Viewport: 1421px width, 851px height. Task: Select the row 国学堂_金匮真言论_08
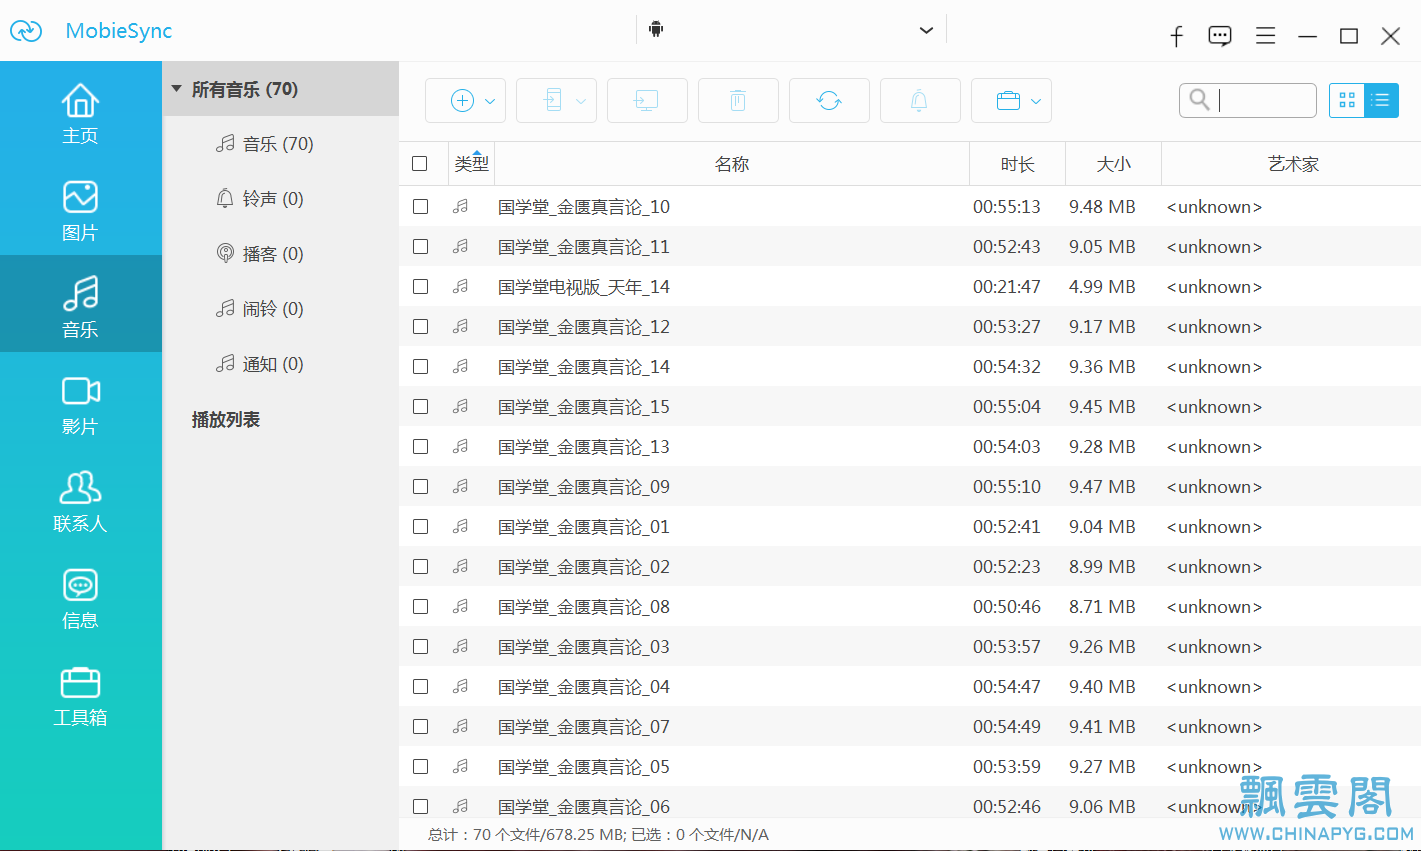coord(910,607)
